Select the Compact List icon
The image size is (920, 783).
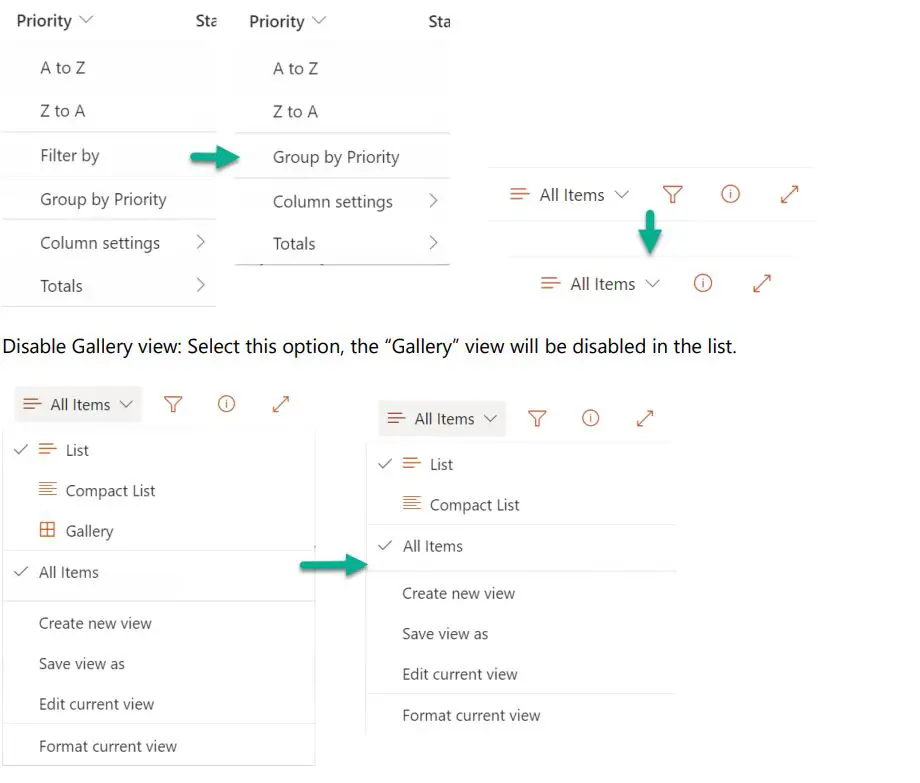(x=47, y=490)
